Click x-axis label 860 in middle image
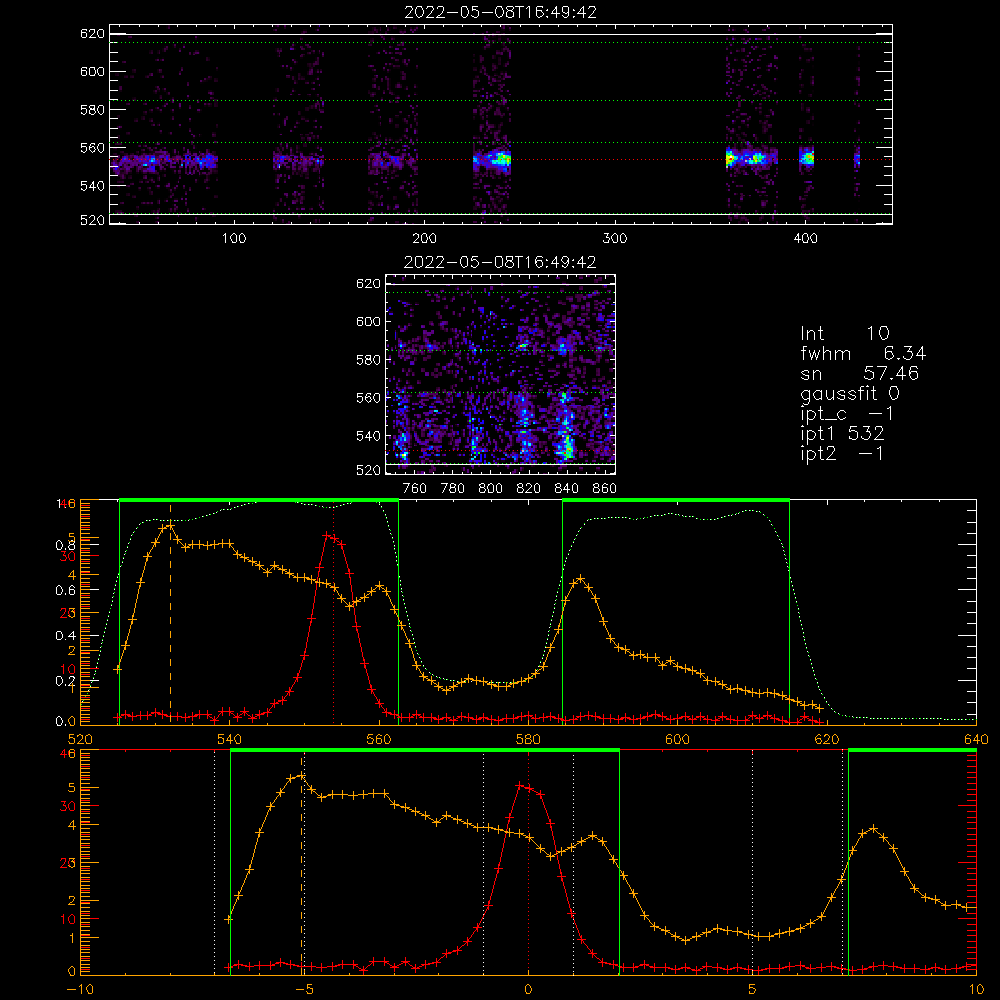 click(x=605, y=489)
